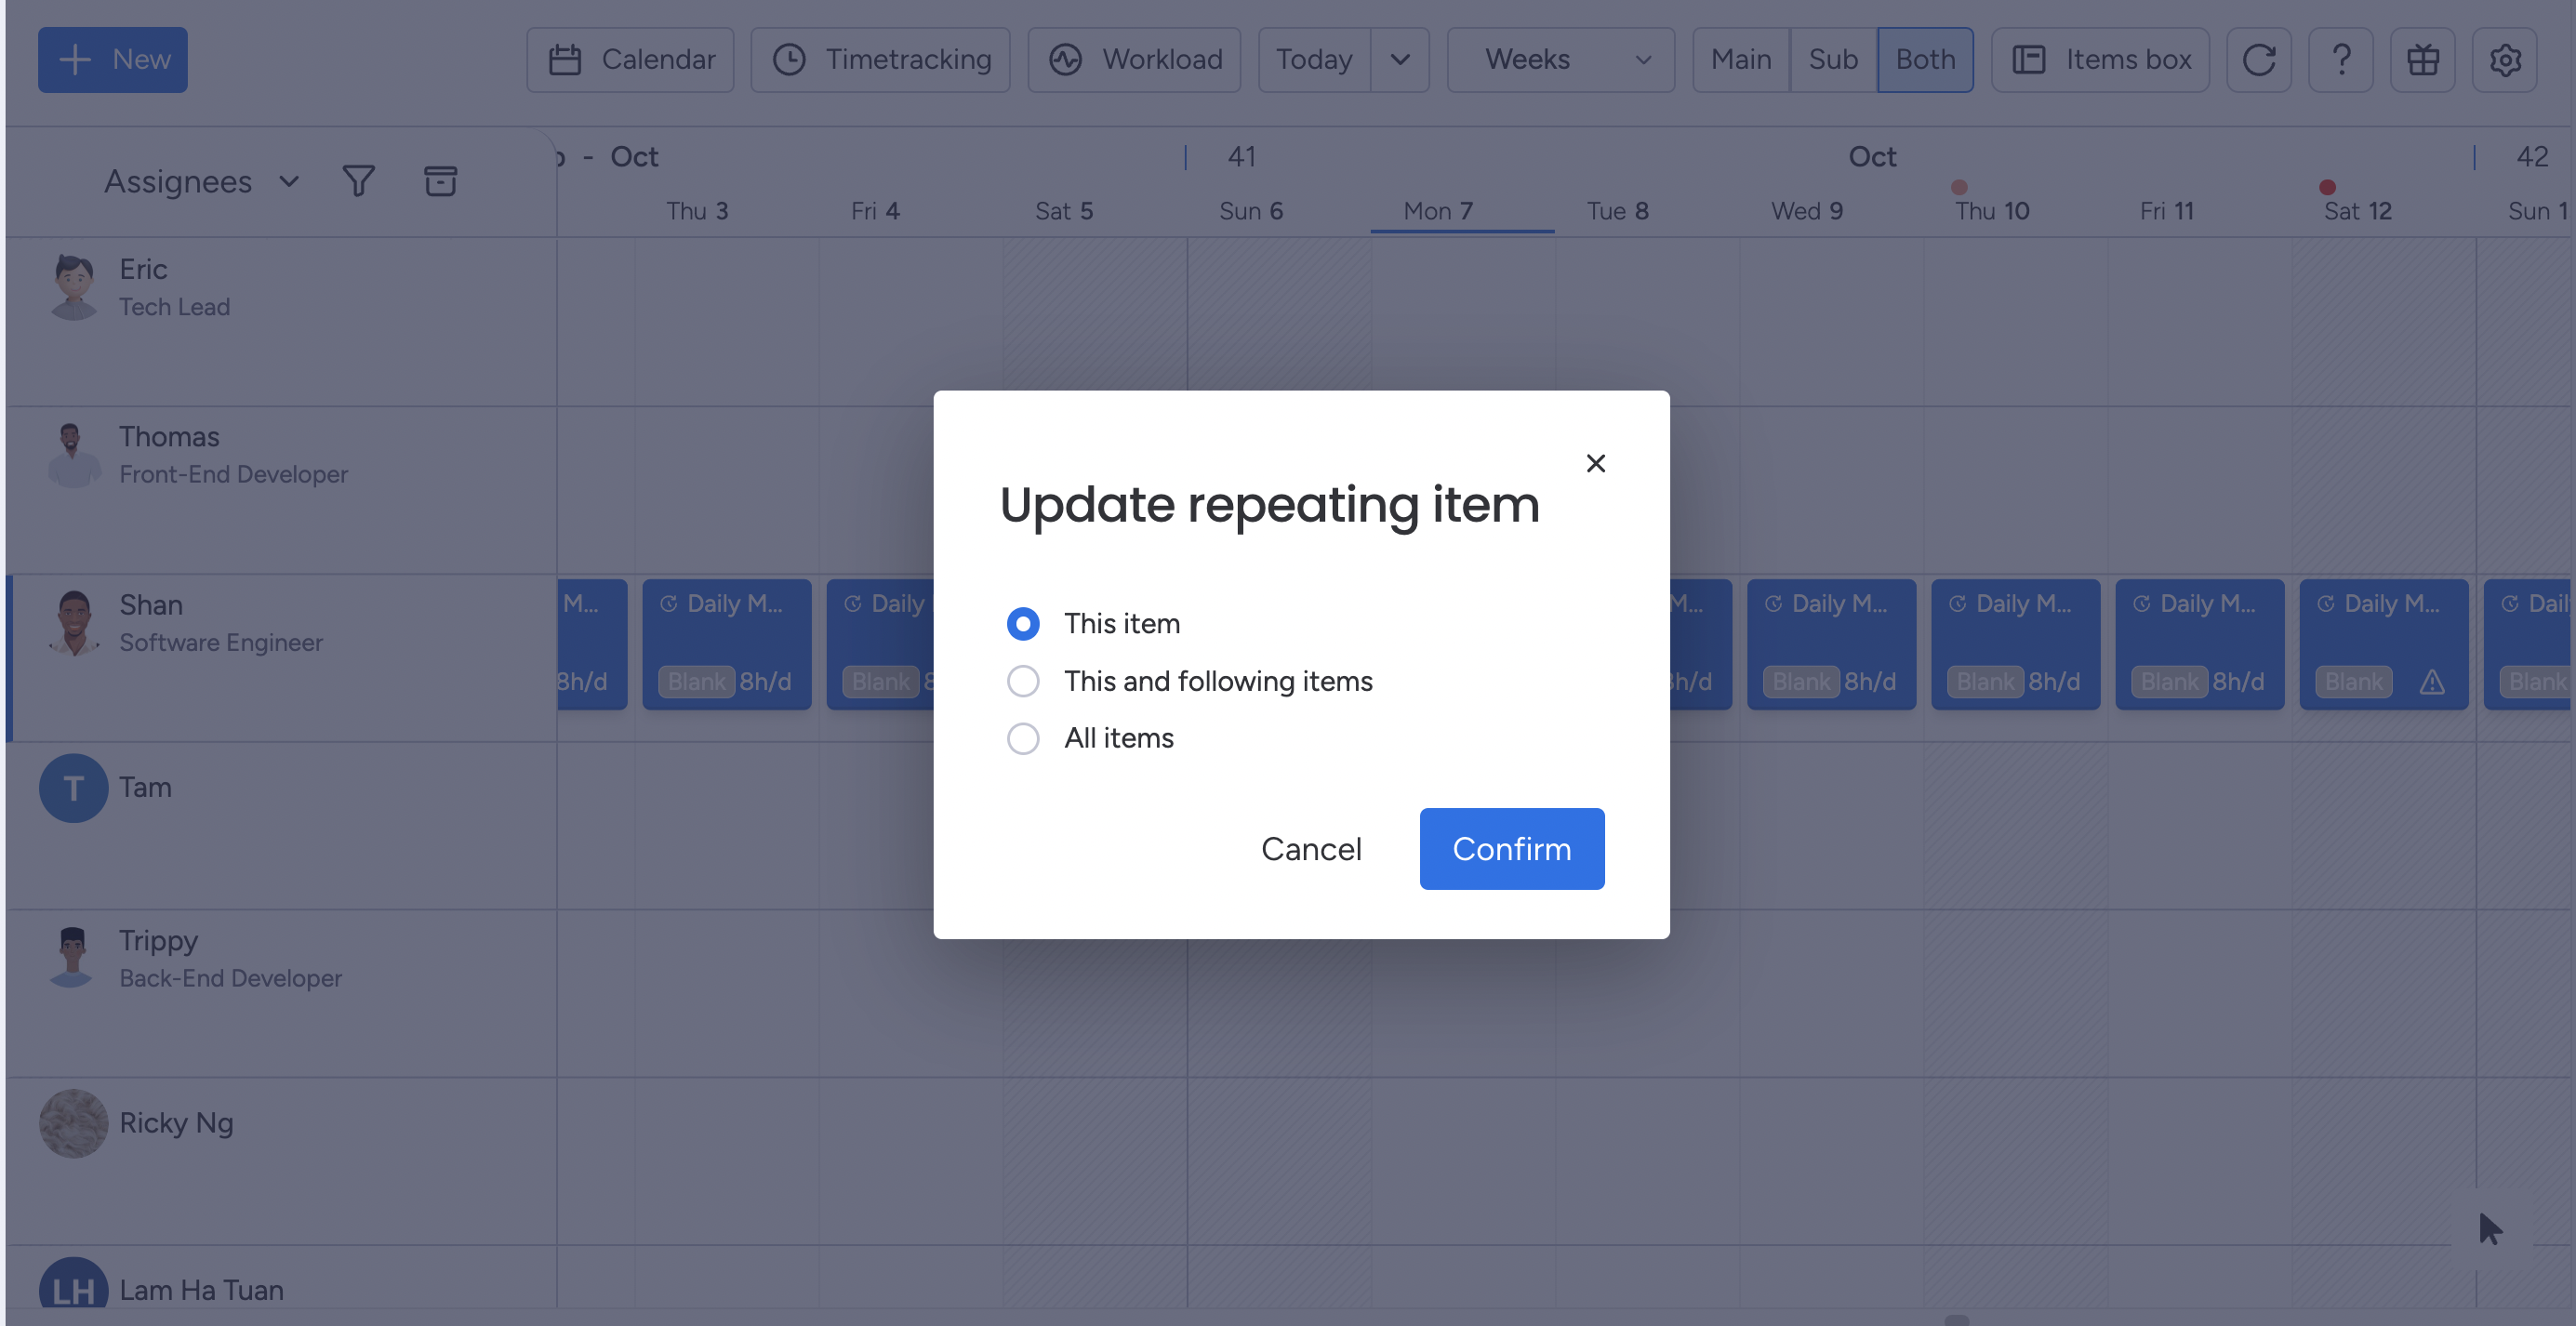Open the settings gear
2576x1326 pixels.
[x=2505, y=59]
